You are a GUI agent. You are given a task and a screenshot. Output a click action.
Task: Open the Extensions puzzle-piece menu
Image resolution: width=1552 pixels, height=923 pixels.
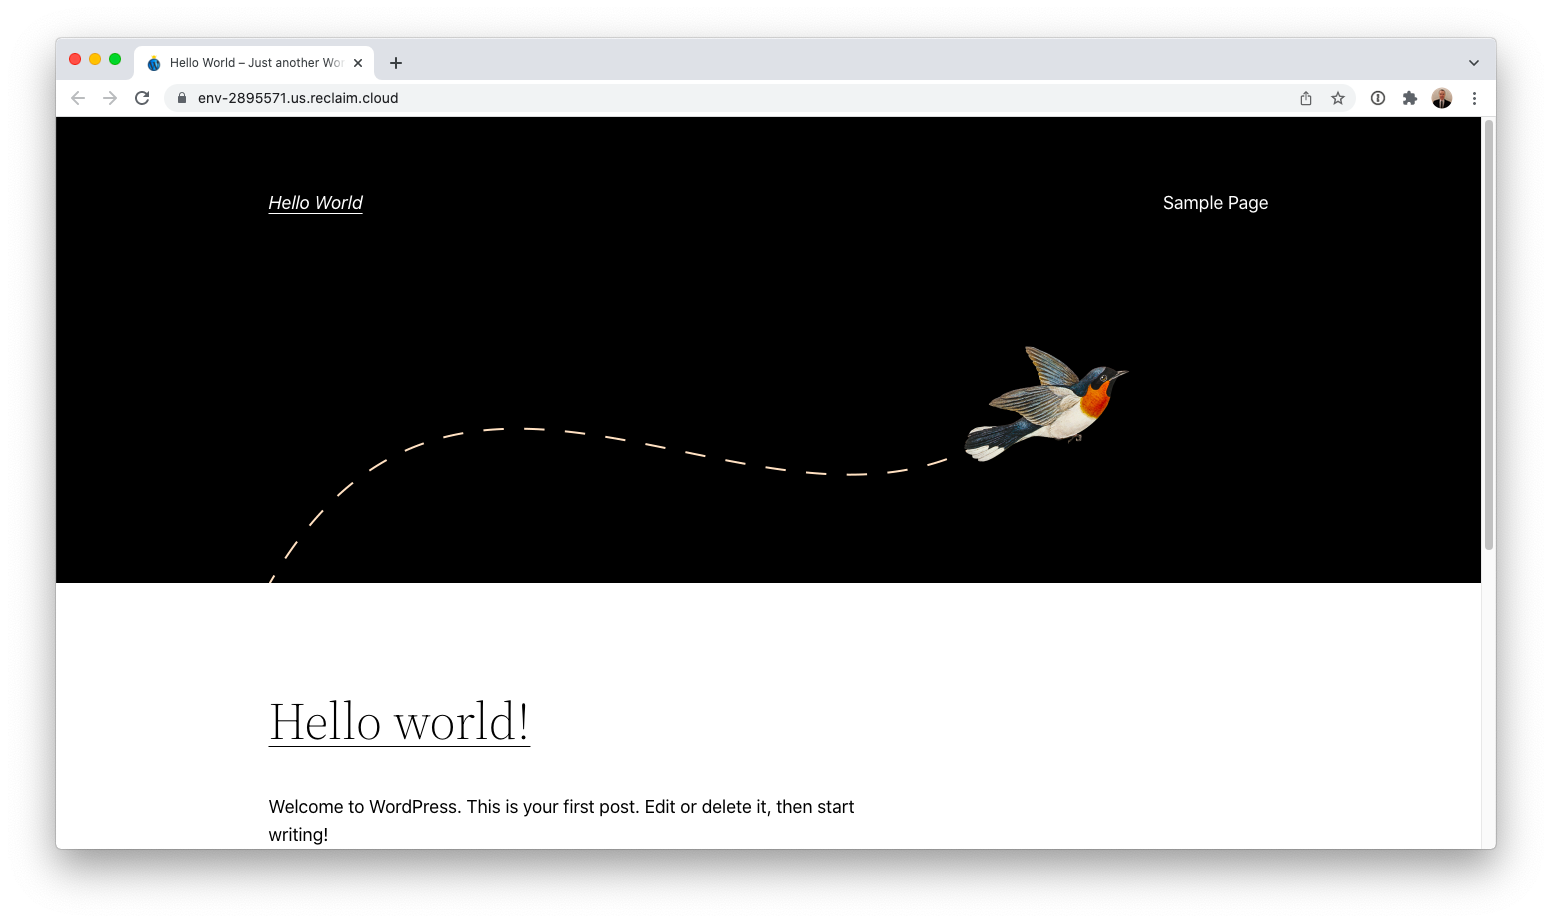pos(1410,98)
